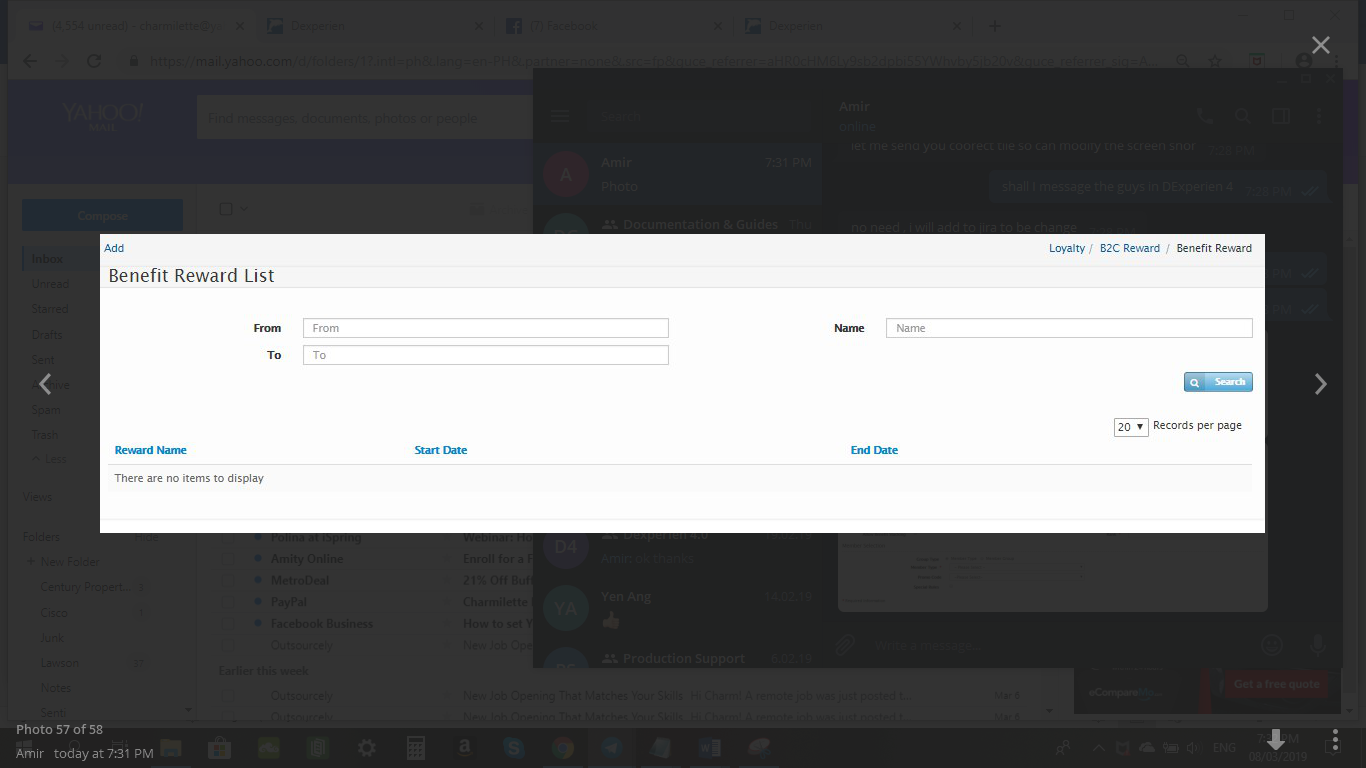Viewport: 1366px width, 768px height.
Task: Open the Settings gear in the taskbar
Action: [367, 748]
